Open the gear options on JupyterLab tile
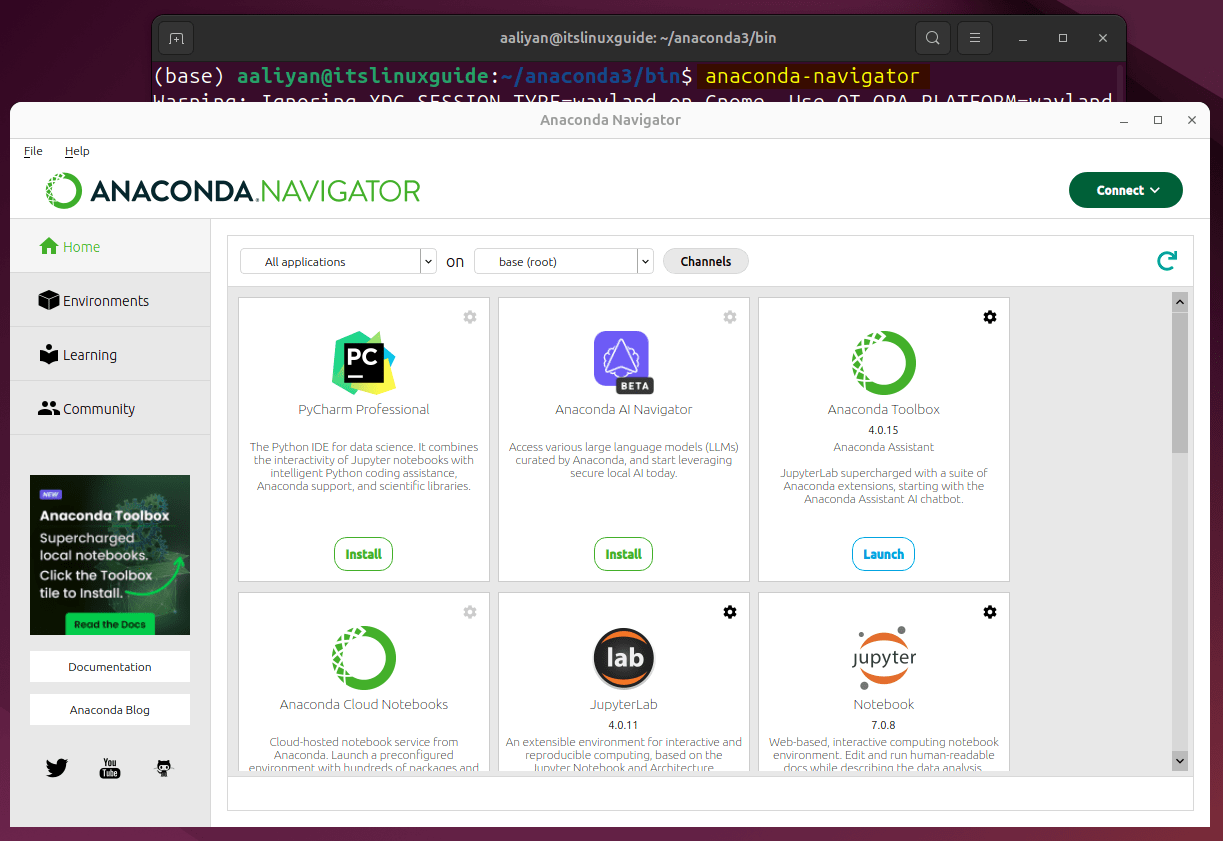Screen dimensions: 1223x841 pyautogui.click(x=729, y=612)
